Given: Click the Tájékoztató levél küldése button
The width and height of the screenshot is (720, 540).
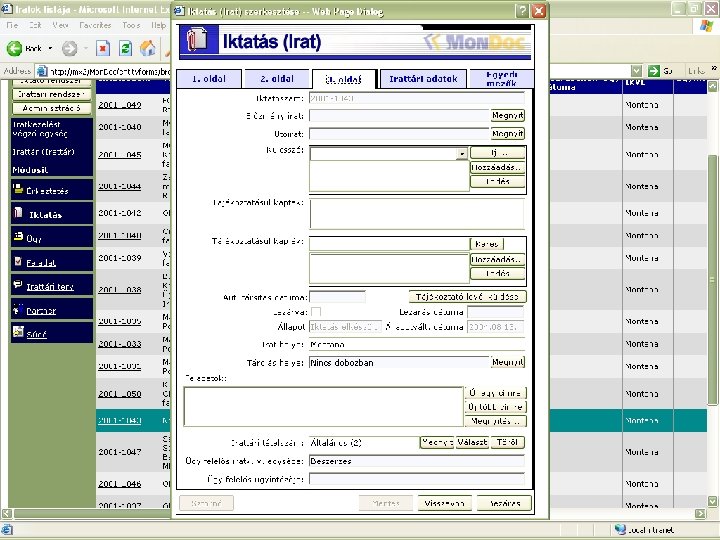Looking at the screenshot, I should [x=467, y=297].
